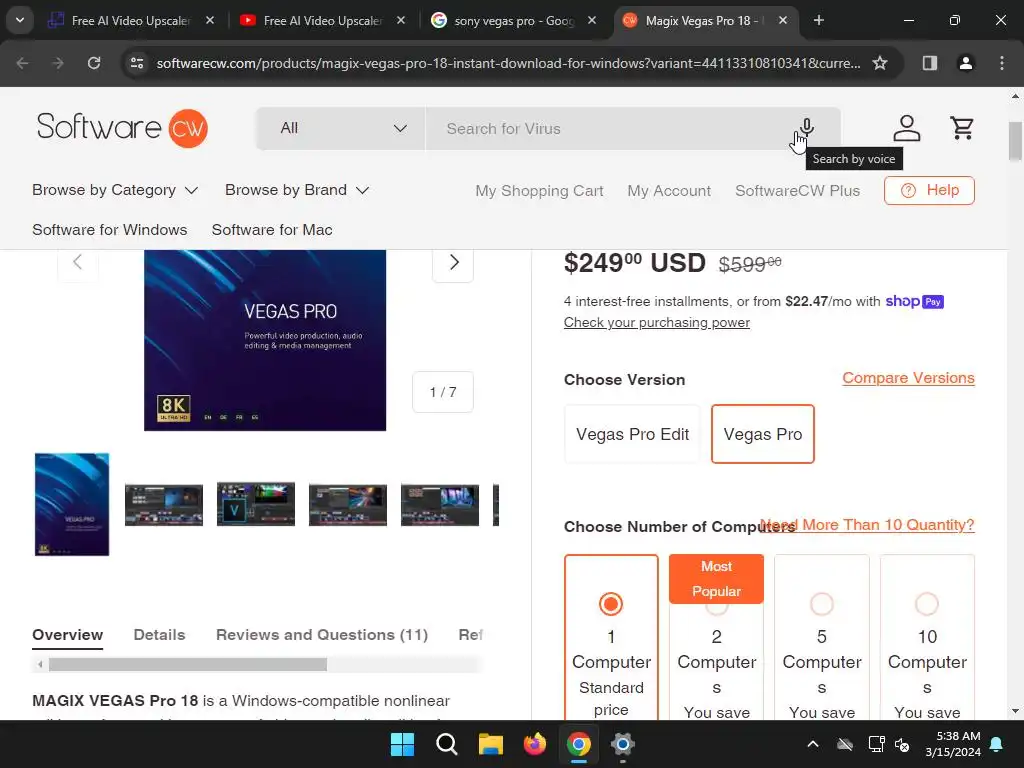
Task: Open the notifications bell
Action: click(997, 744)
